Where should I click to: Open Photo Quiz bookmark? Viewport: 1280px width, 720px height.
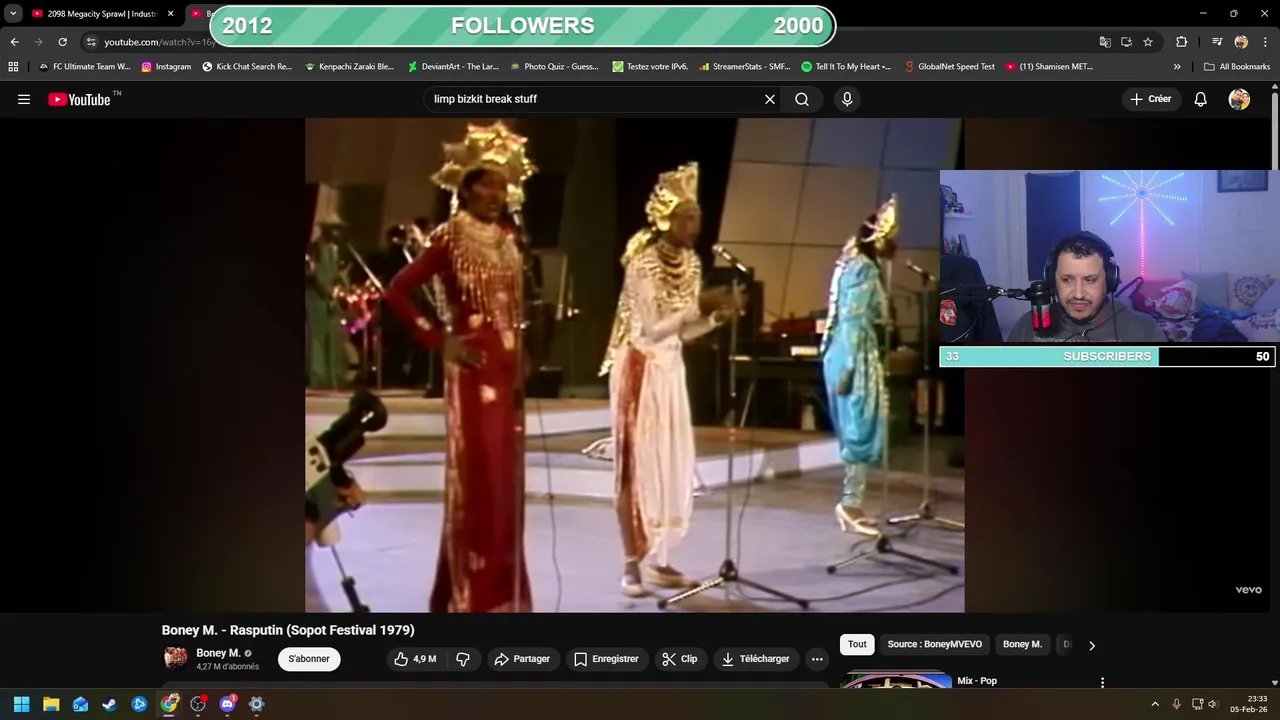554,67
